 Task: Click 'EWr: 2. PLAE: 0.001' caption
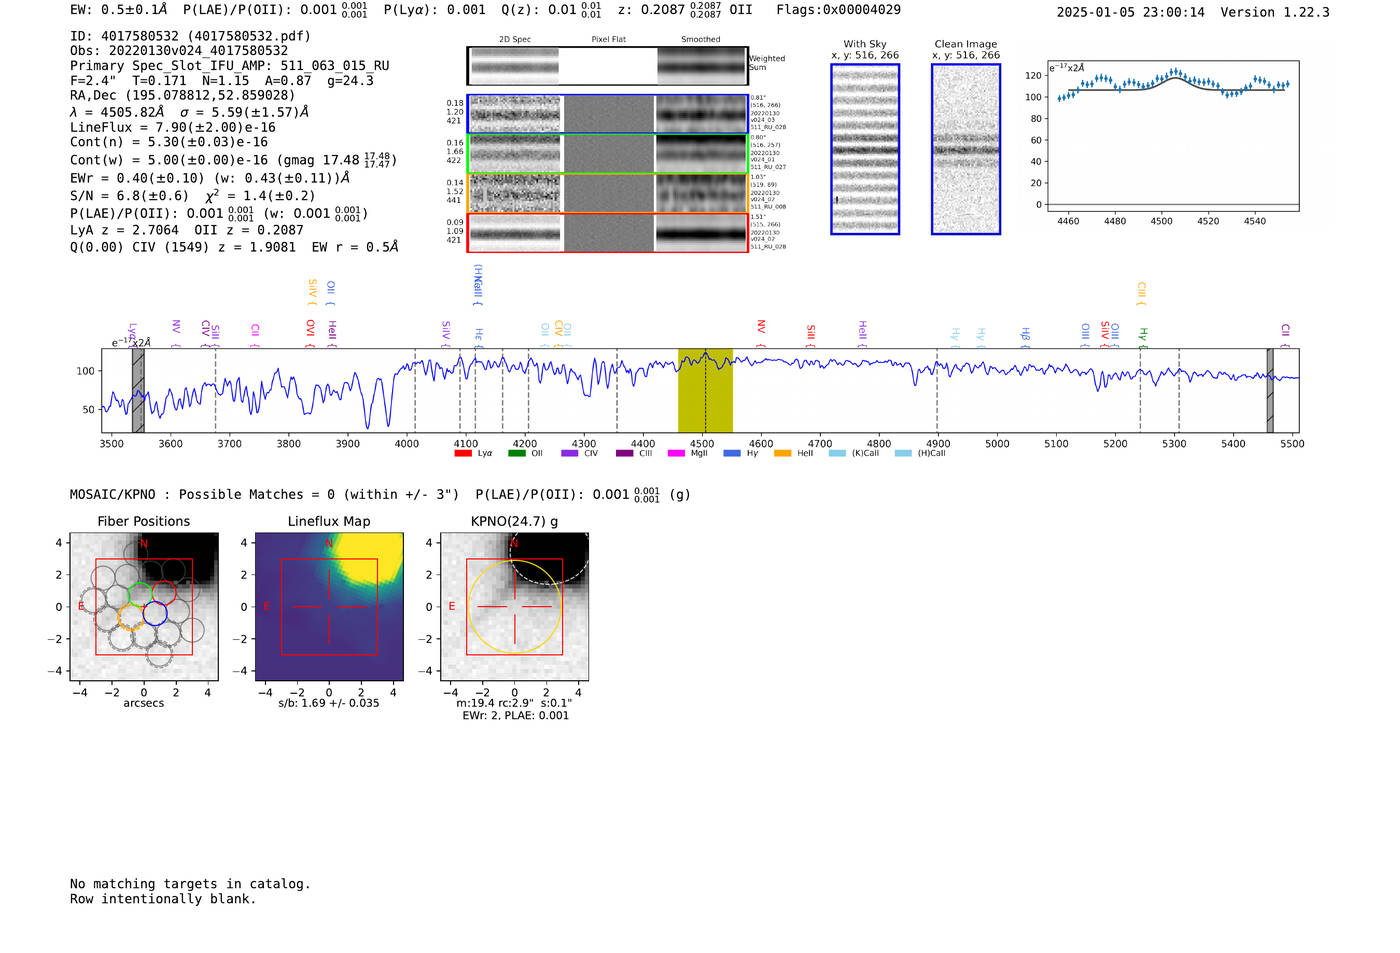516,716
